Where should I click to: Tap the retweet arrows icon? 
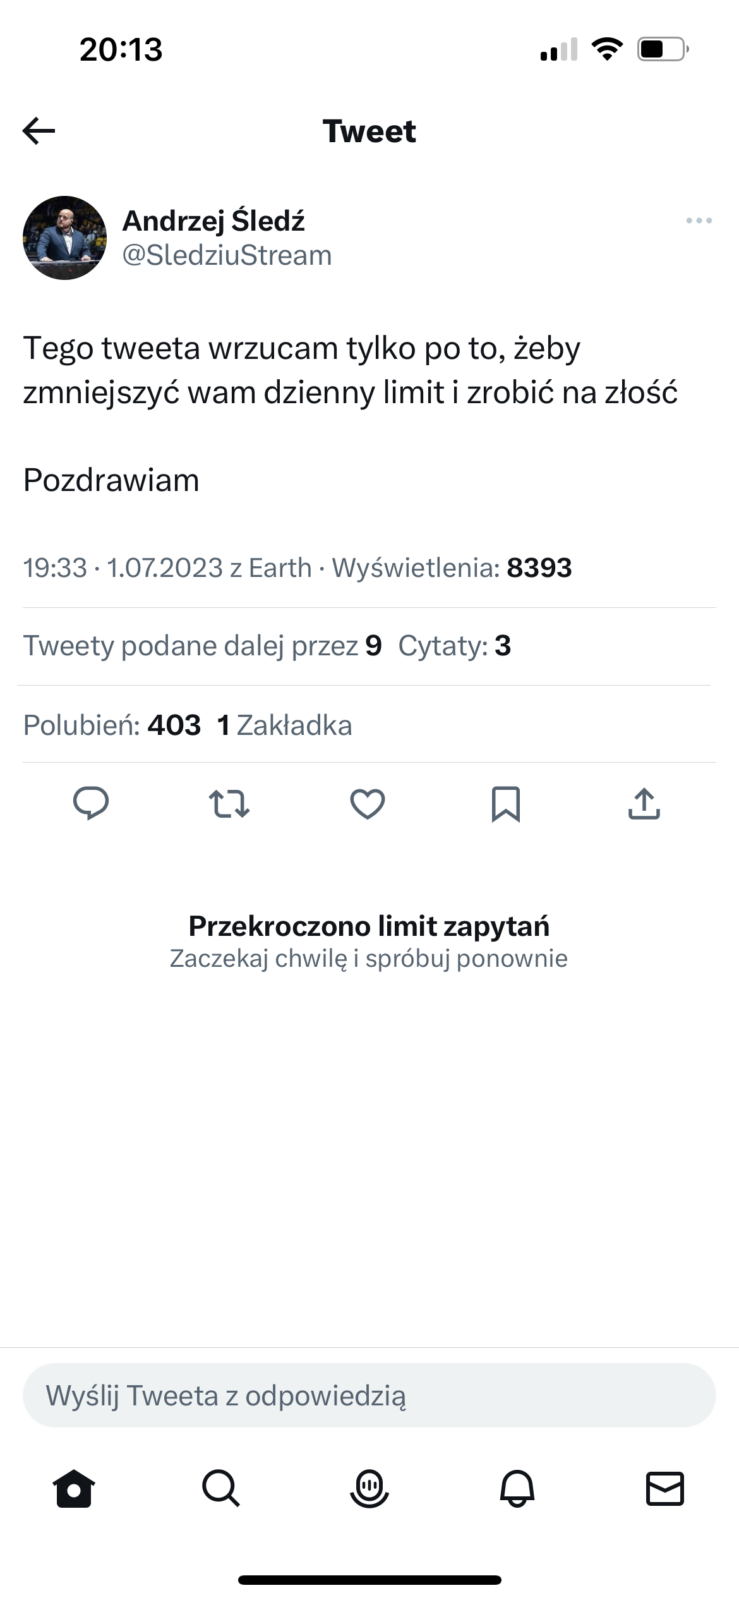coord(229,803)
